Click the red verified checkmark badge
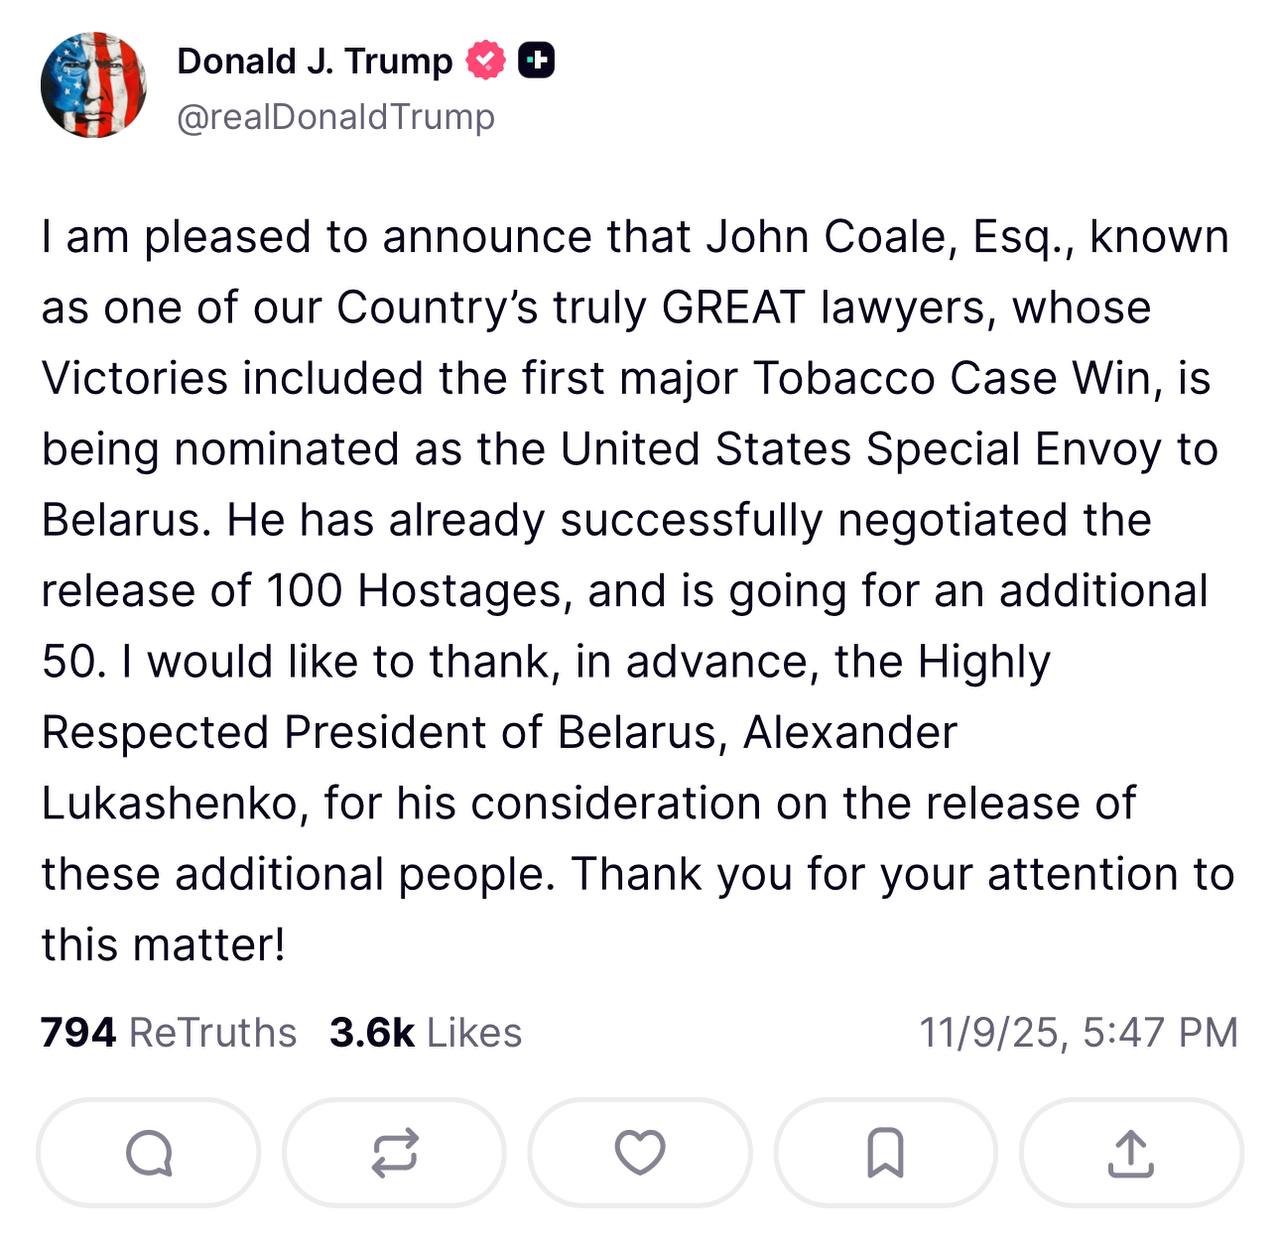 point(486,62)
